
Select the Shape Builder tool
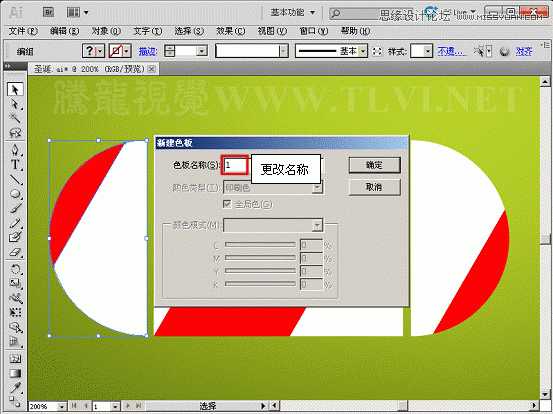coord(15,328)
